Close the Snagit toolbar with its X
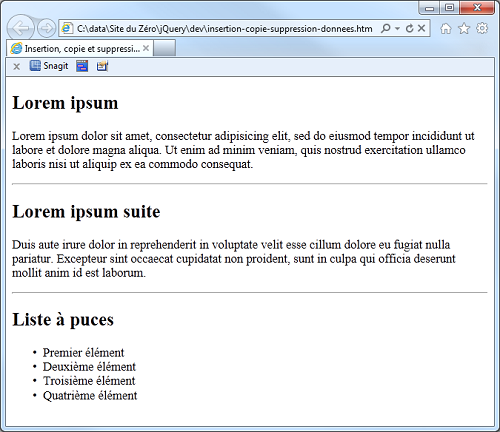500x432 pixels. pyautogui.click(x=16, y=67)
